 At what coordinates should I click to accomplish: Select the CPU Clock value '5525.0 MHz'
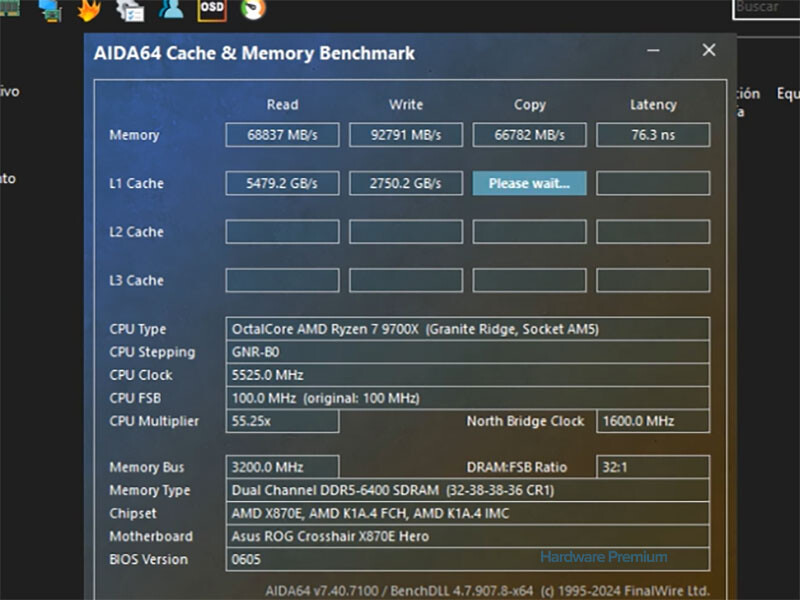(x=467, y=375)
